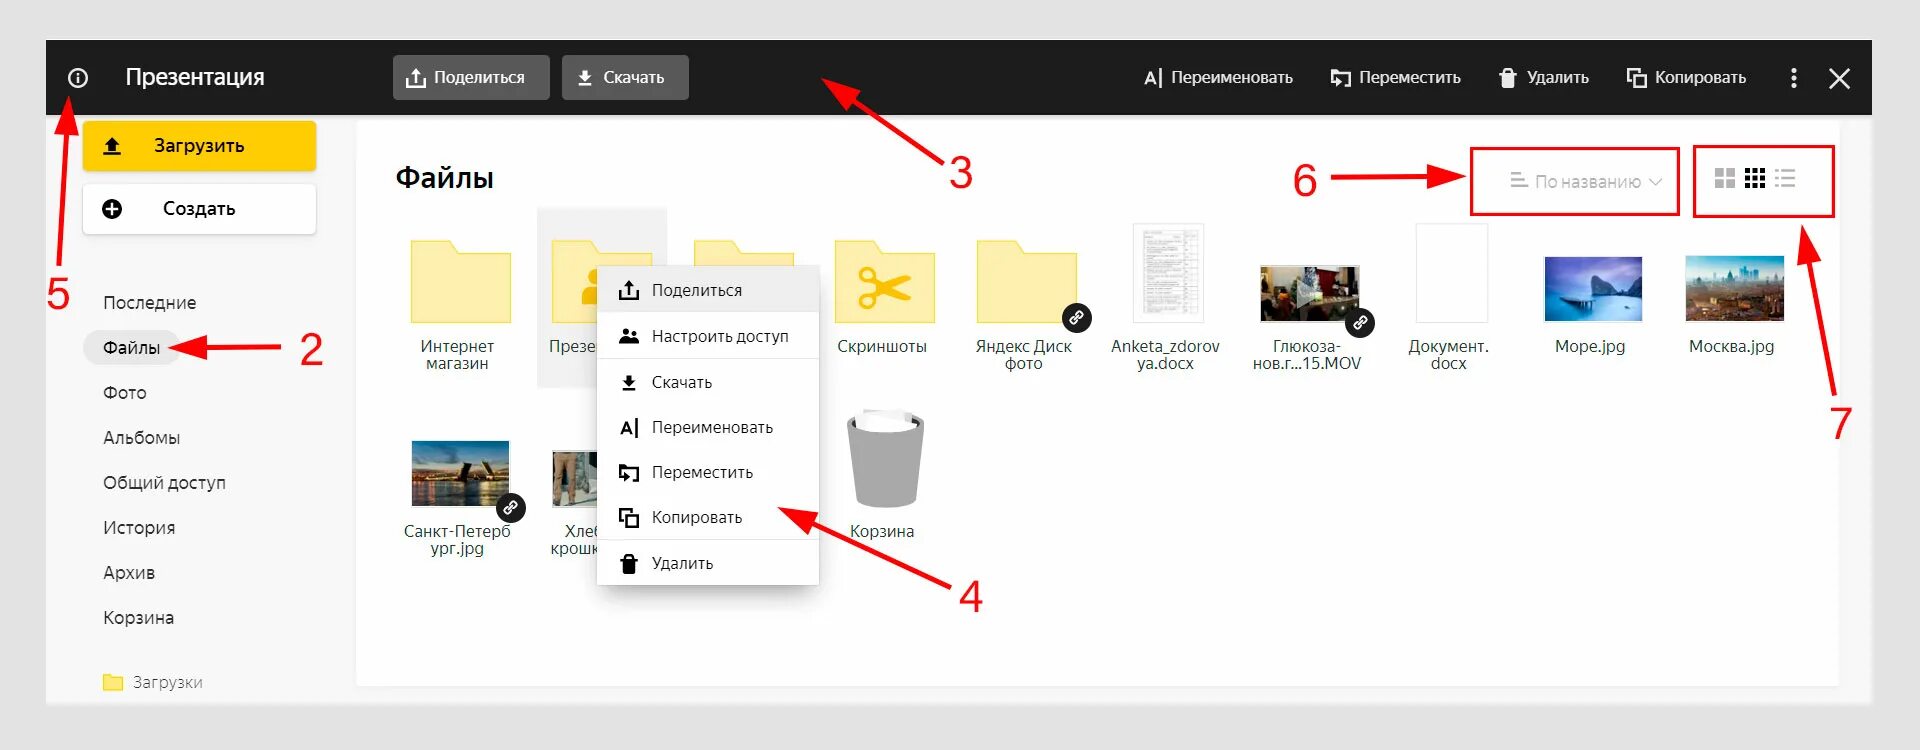Select the Документ.docx file
The height and width of the screenshot is (750, 1920).
[x=1451, y=274]
